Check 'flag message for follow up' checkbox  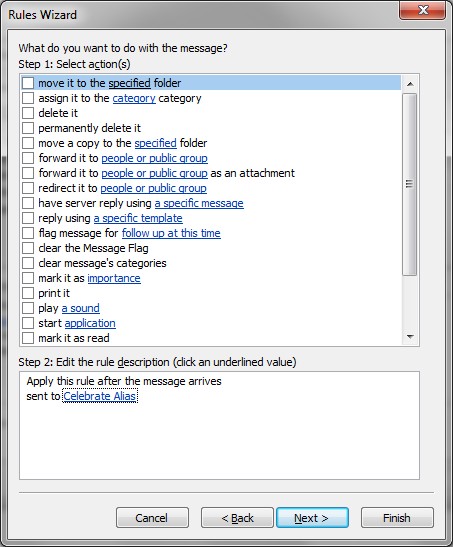point(28,233)
